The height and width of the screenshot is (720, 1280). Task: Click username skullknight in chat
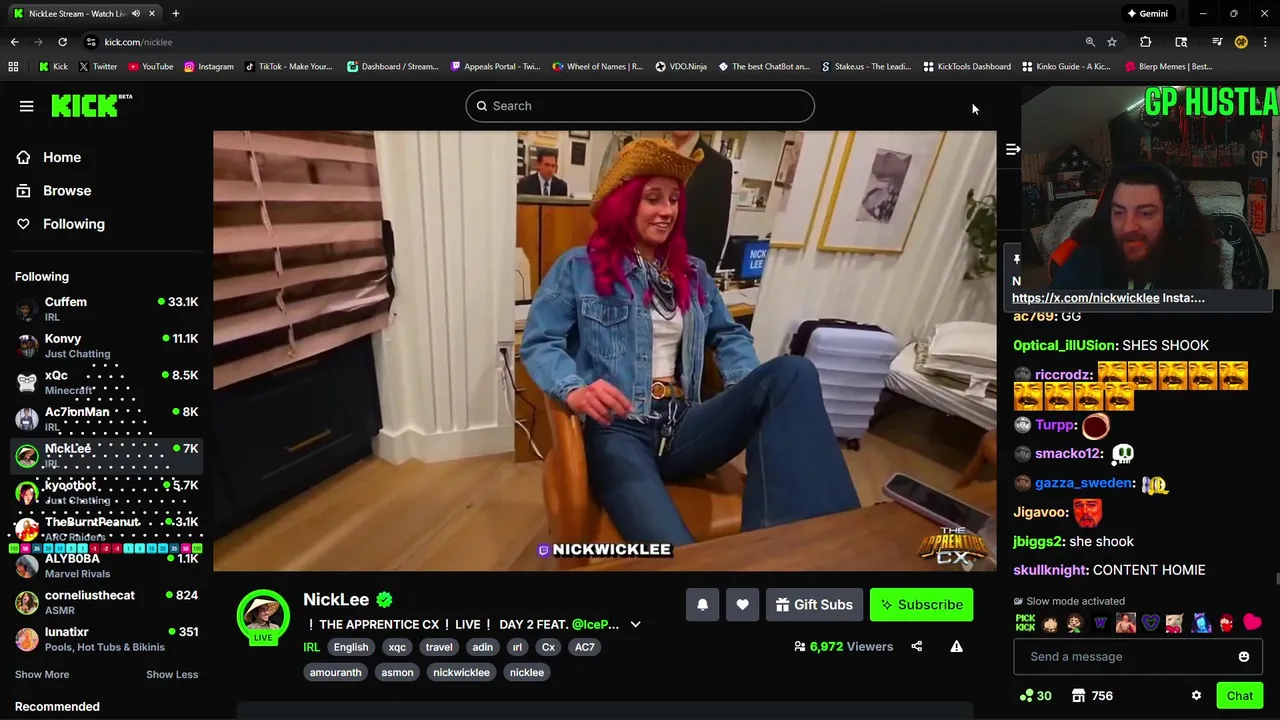click(x=1050, y=570)
